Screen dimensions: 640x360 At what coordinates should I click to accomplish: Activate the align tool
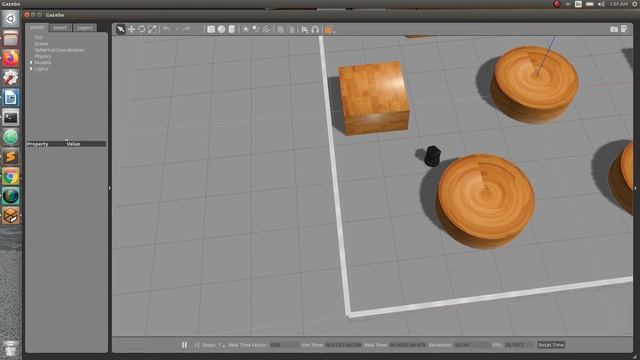305,29
